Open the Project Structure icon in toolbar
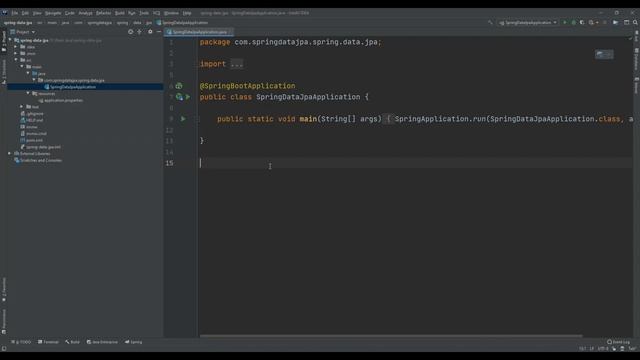The height and width of the screenshot is (360, 640). (615, 22)
